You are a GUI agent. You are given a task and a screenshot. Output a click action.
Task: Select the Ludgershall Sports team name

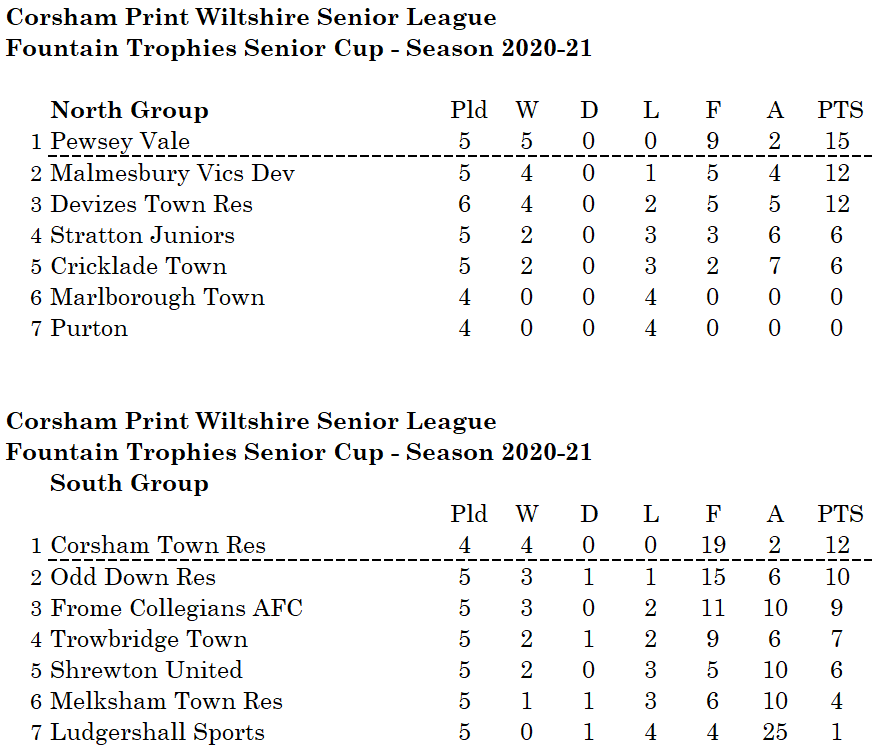click(x=157, y=732)
